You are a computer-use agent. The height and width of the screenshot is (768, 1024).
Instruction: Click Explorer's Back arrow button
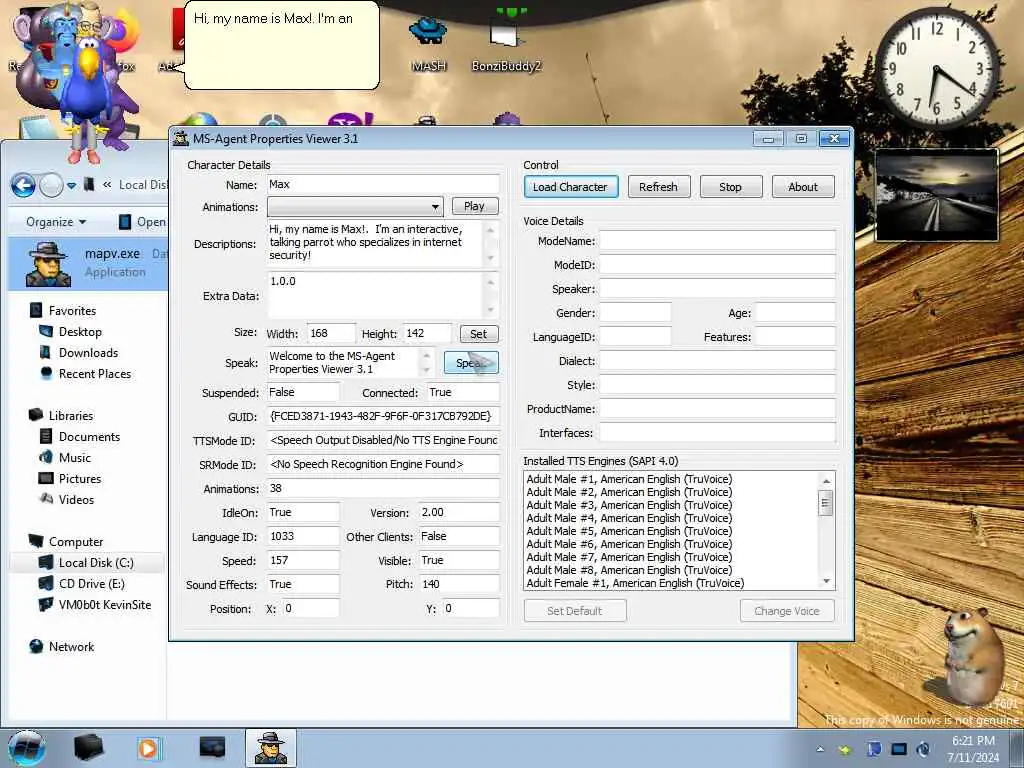pos(24,185)
